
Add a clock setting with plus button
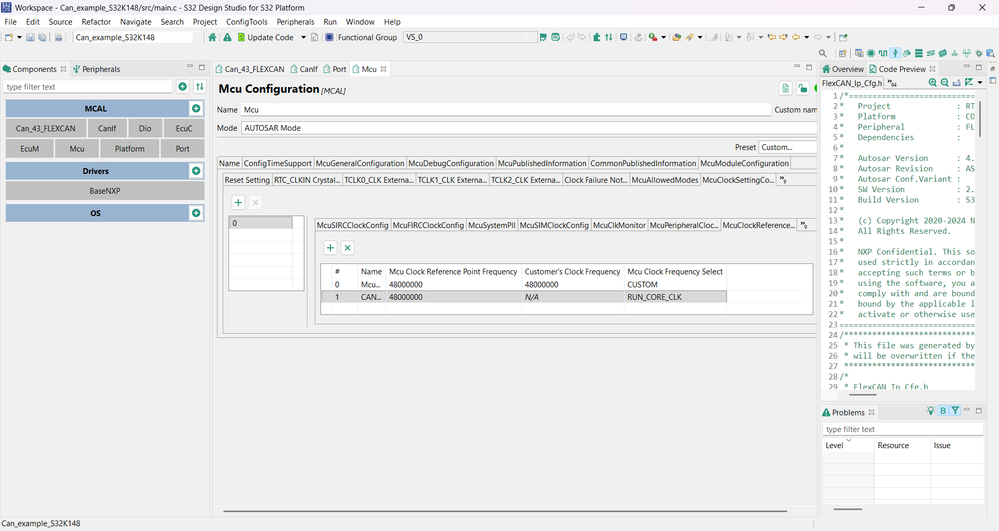click(238, 203)
